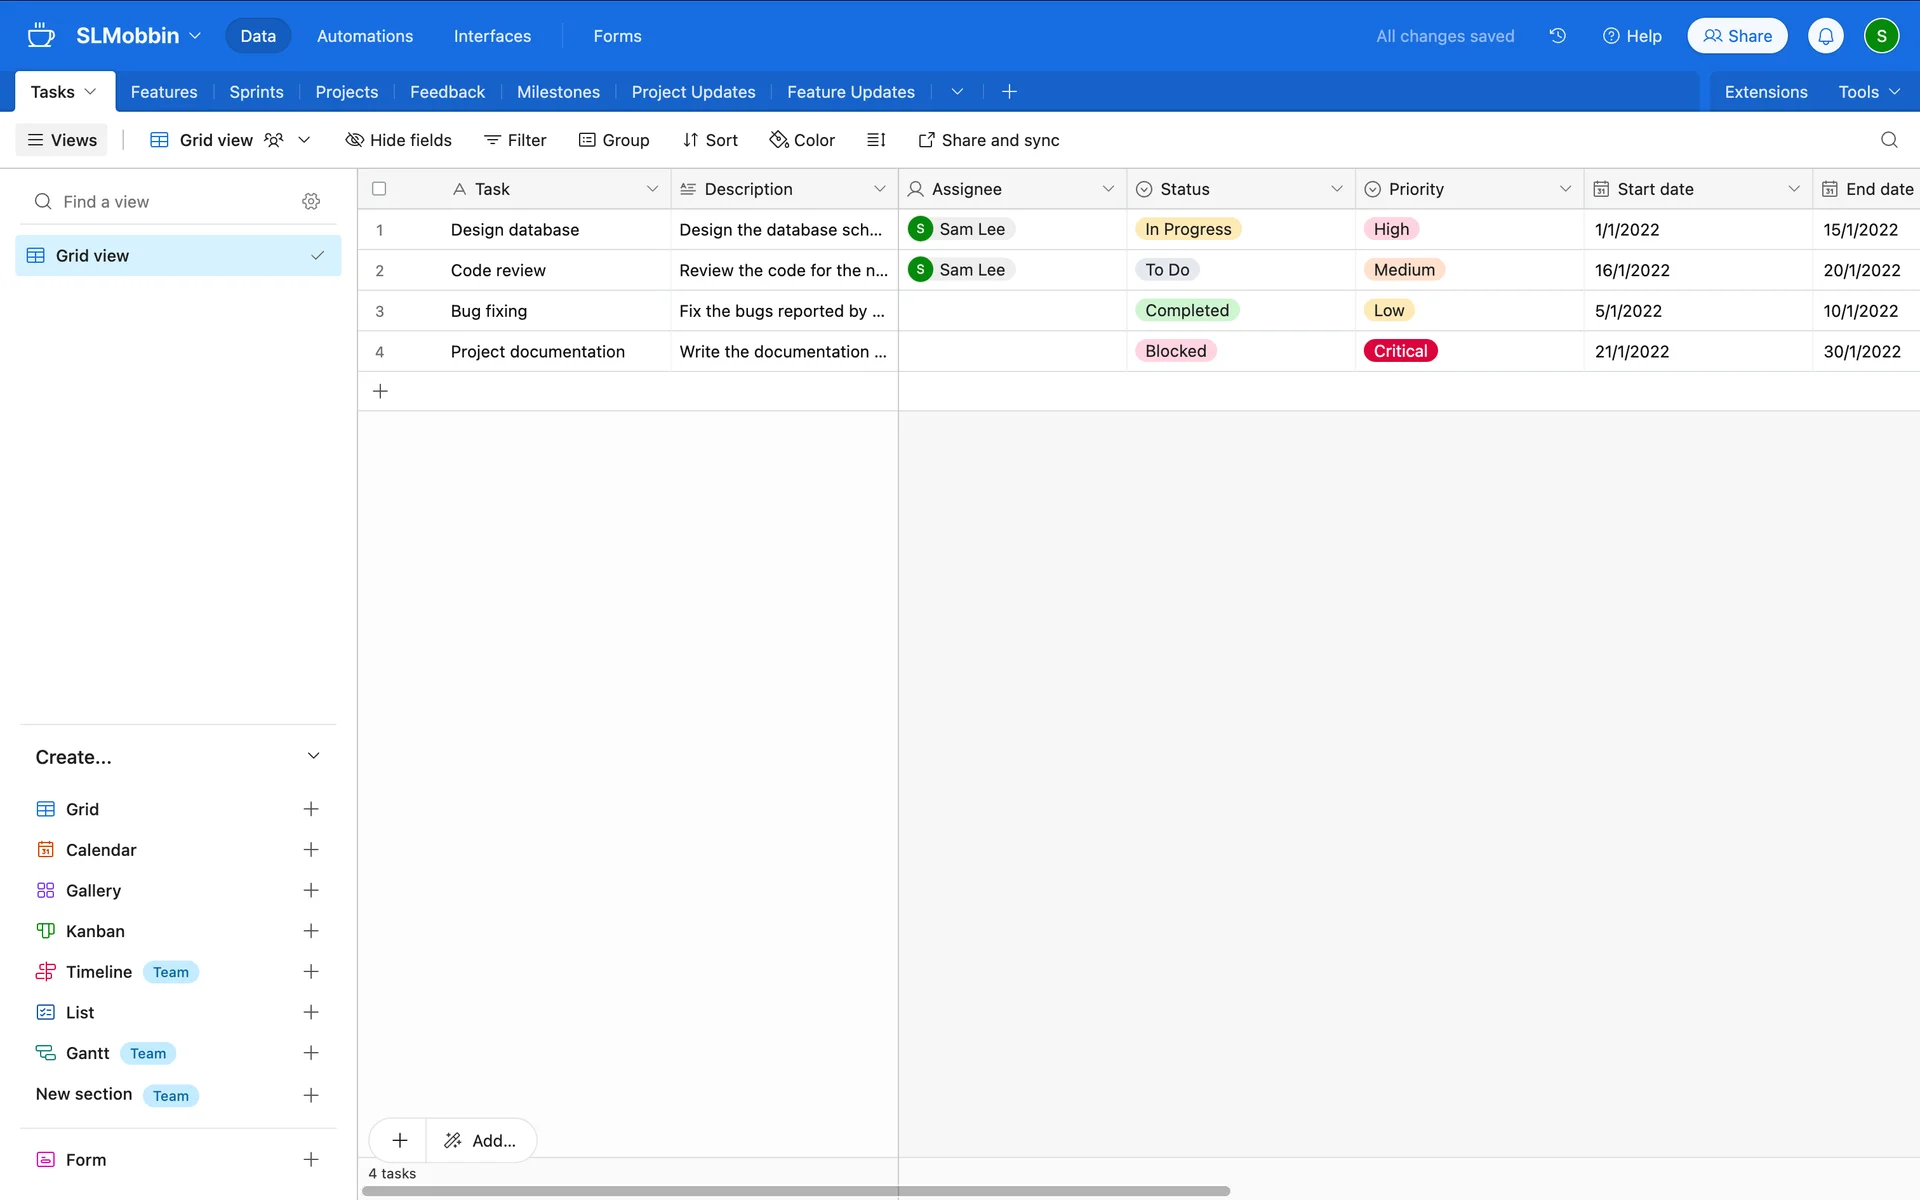Collapse the Create section chevron

pos(313,757)
